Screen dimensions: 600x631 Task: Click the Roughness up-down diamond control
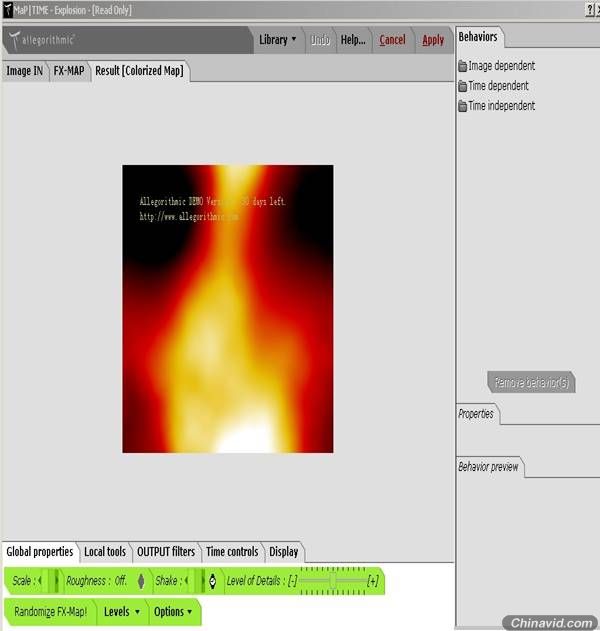(141, 581)
